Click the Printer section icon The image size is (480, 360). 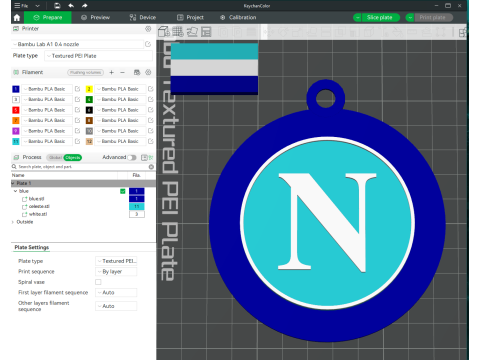16,29
